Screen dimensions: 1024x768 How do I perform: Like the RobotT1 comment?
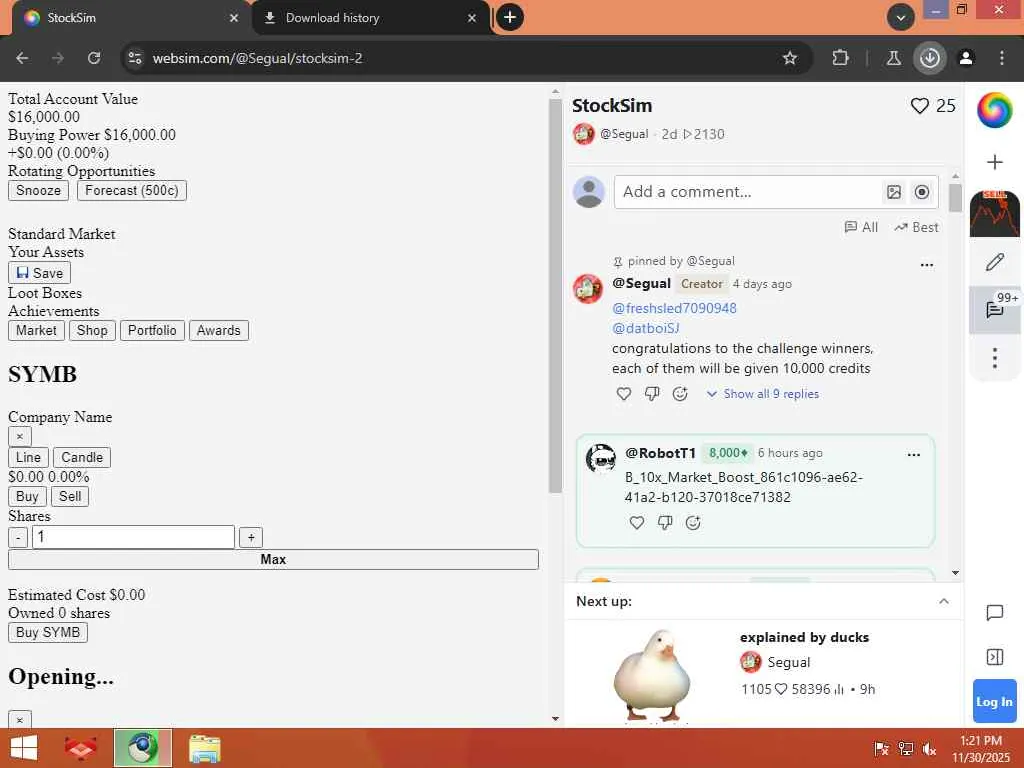(637, 522)
